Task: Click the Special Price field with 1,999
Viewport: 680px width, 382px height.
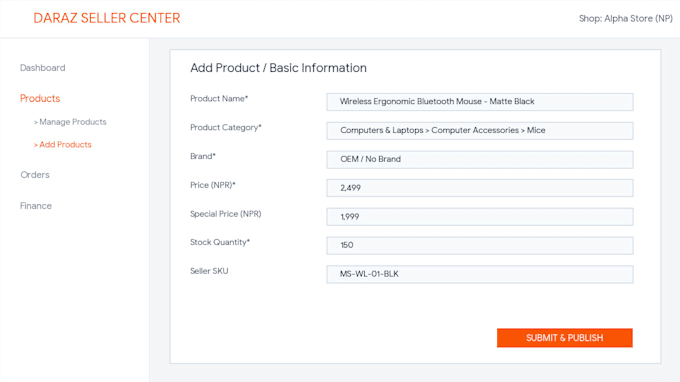Action: [x=480, y=217]
